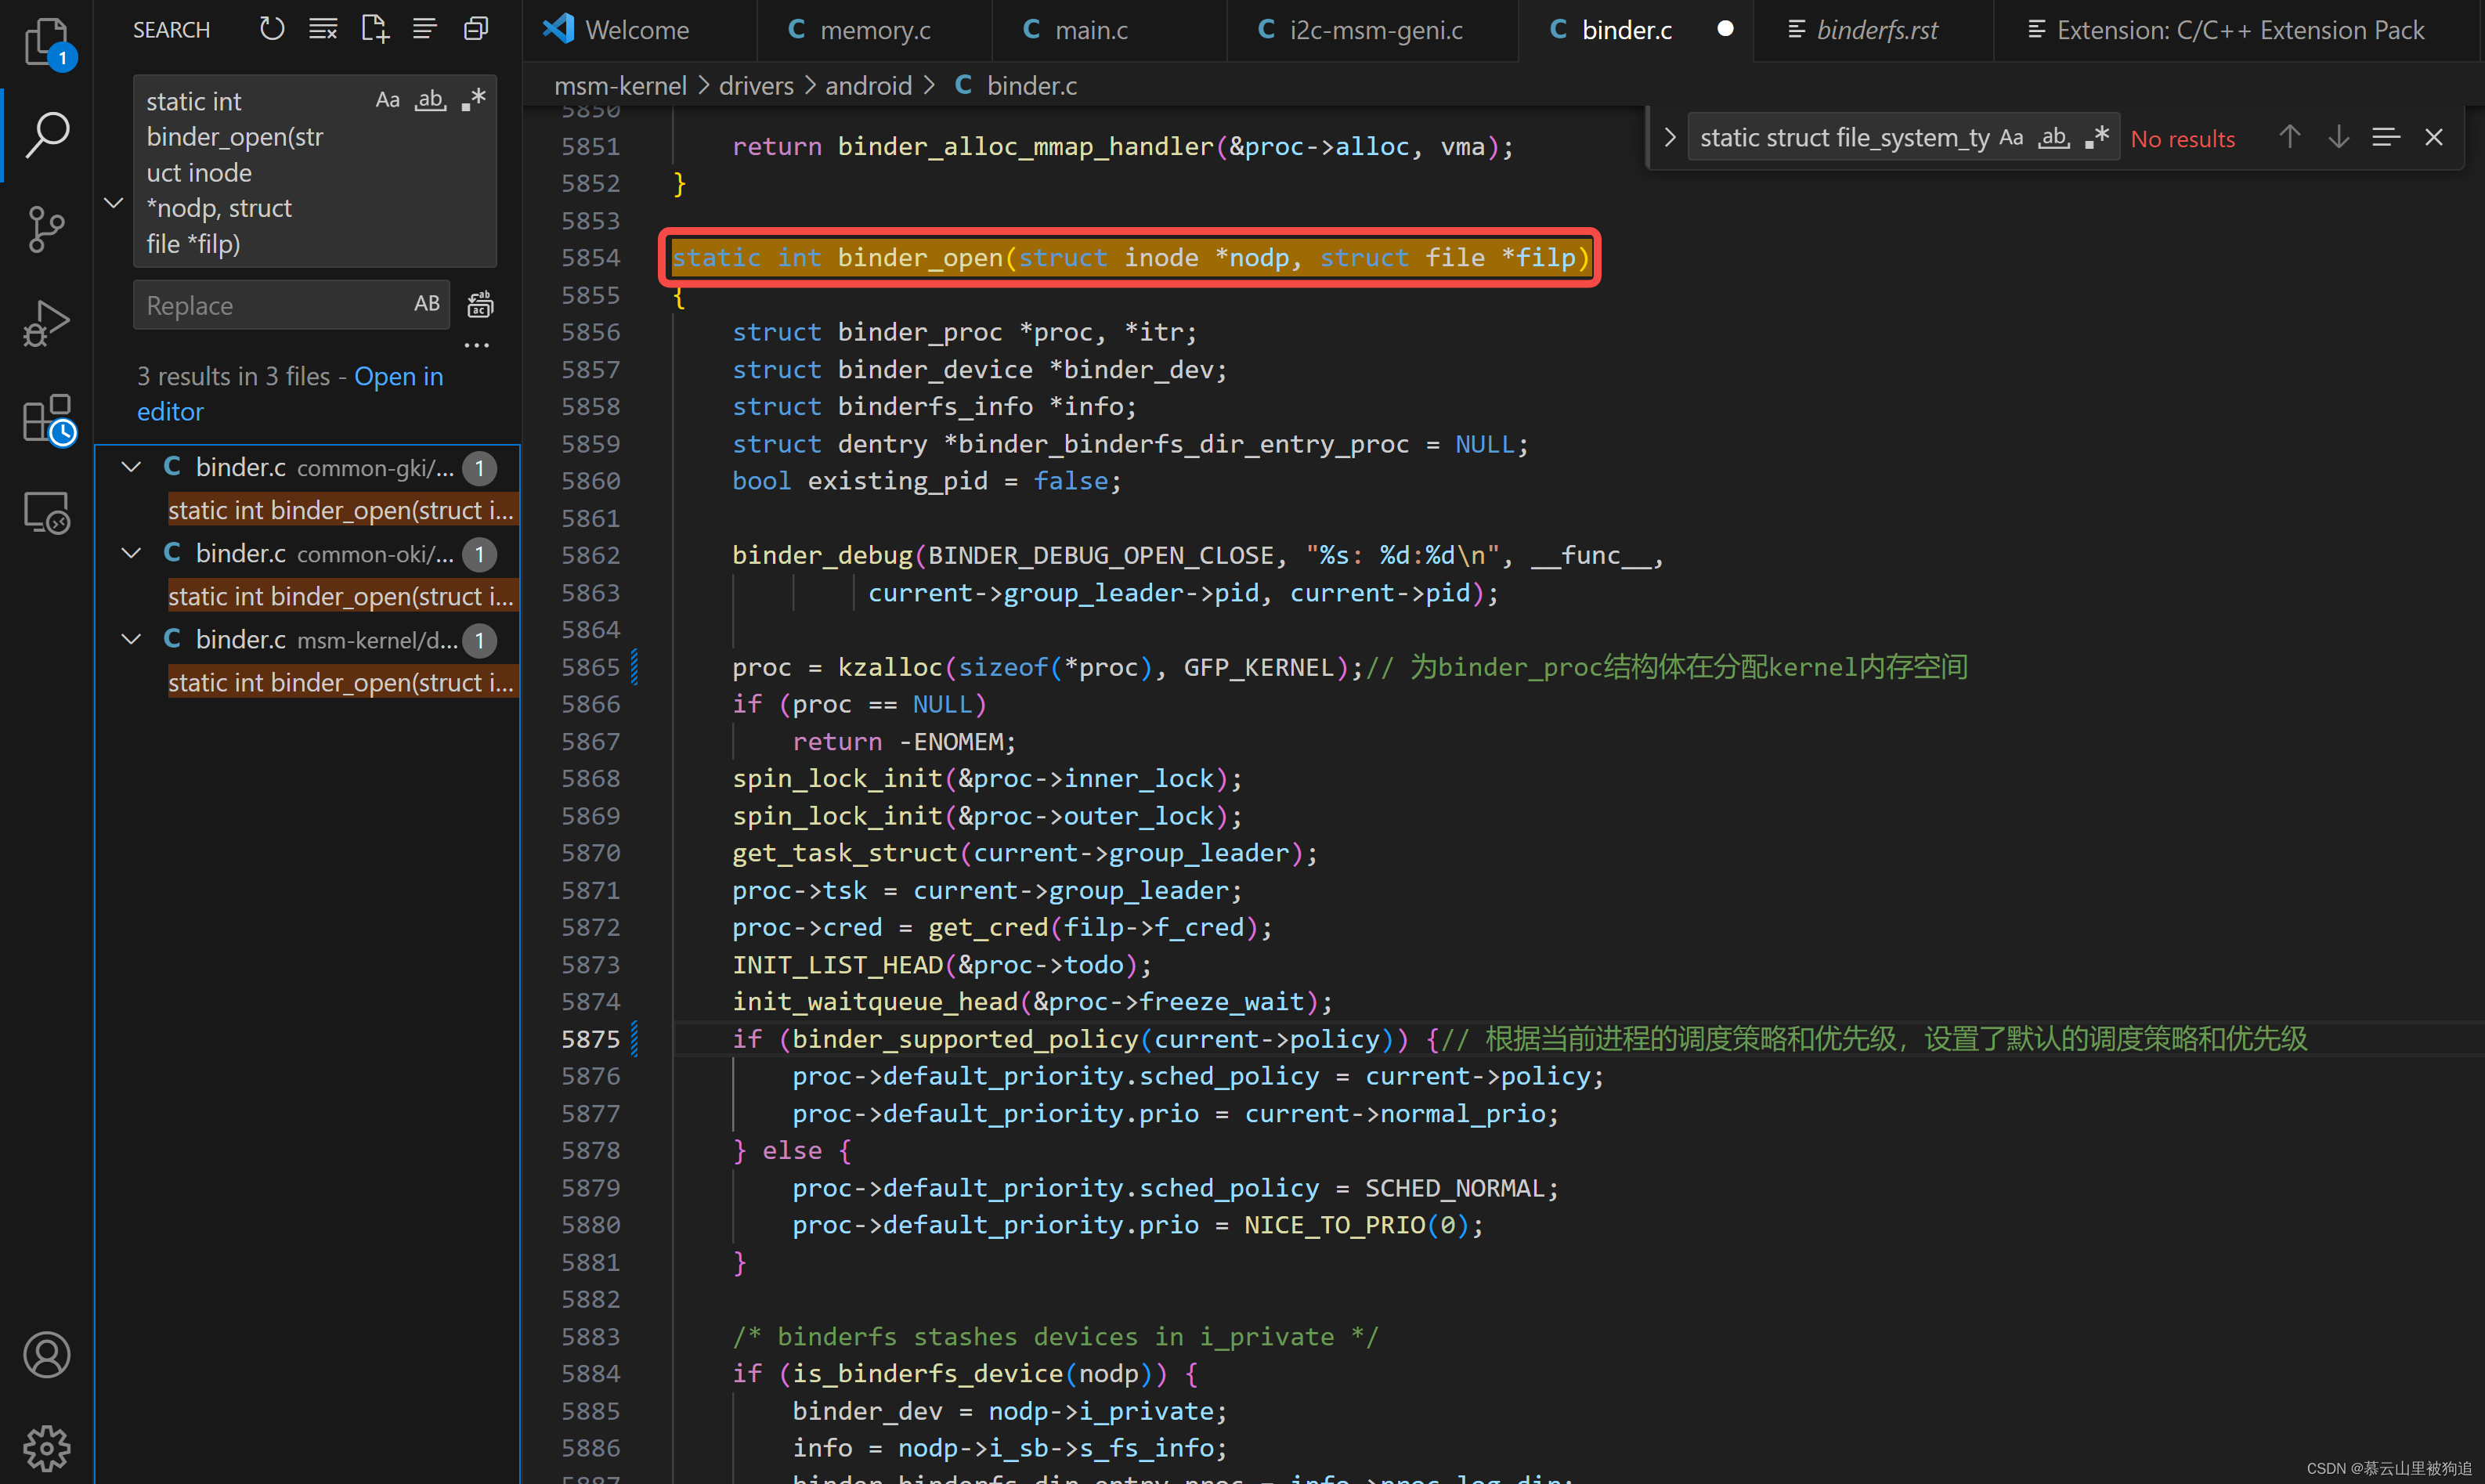Toggle Preserve Case in Replace field
Image resolution: width=2485 pixels, height=1484 pixels.
(x=427, y=304)
